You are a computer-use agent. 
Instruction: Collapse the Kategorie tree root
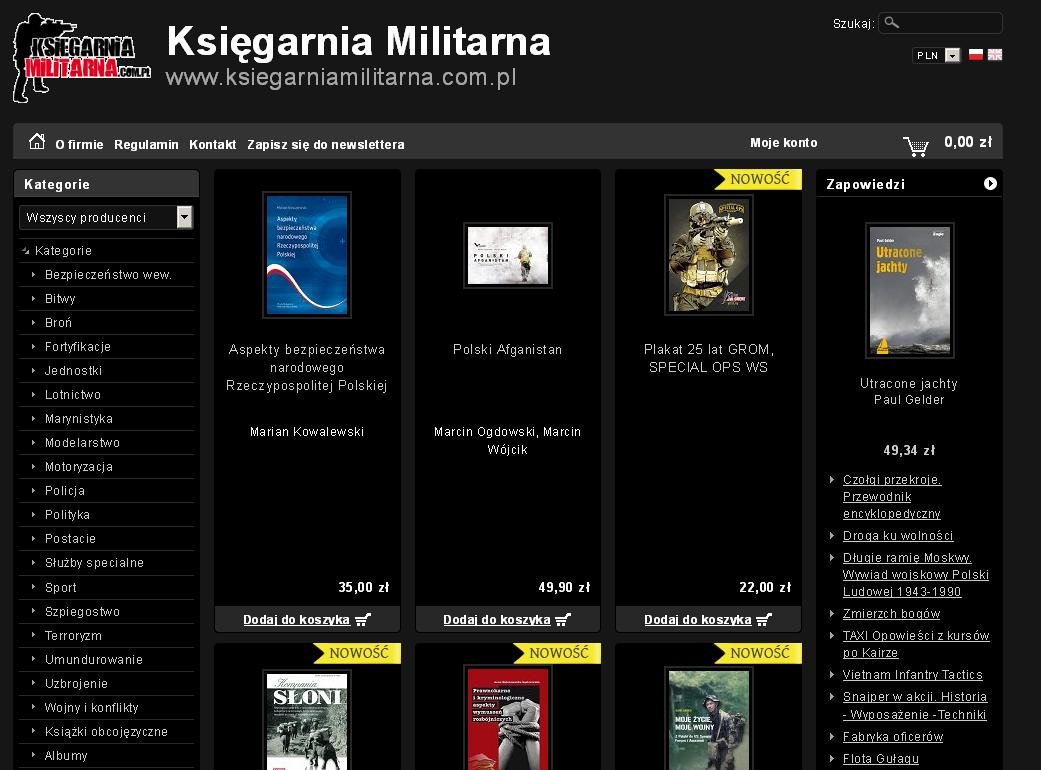[25, 251]
